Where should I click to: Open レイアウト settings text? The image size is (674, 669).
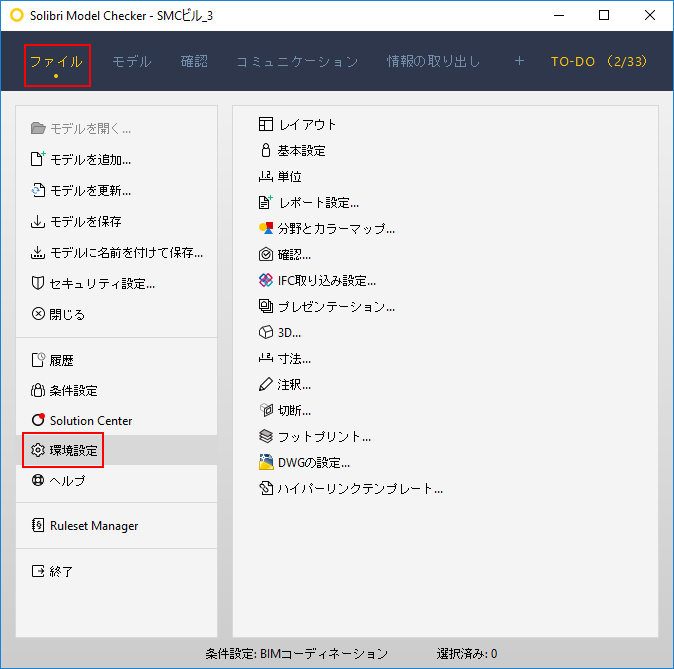click(307, 125)
